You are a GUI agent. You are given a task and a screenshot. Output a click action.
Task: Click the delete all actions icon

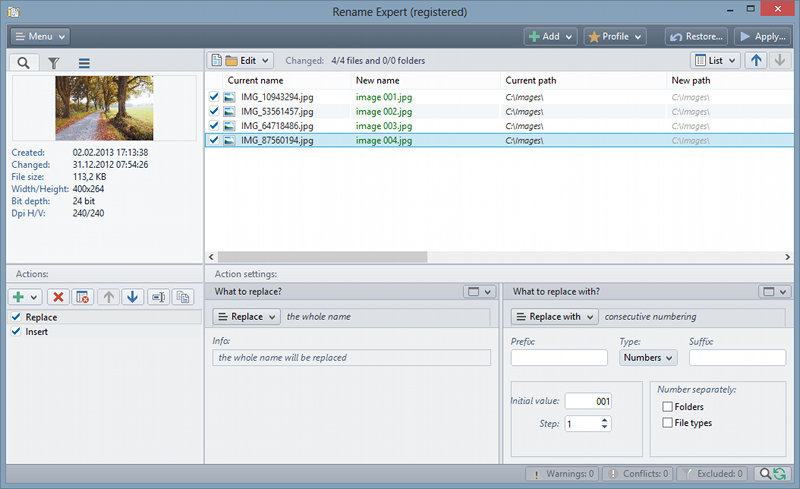pyautogui.click(x=83, y=297)
